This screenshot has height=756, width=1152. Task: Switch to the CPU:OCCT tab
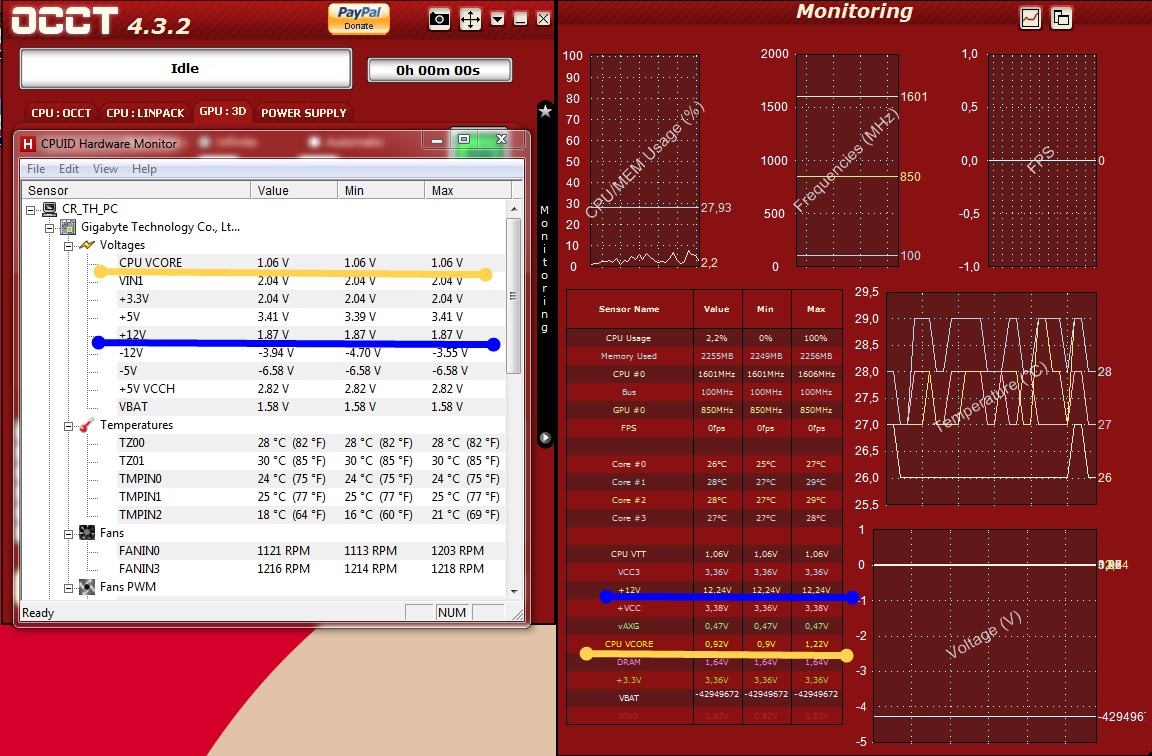click(61, 112)
